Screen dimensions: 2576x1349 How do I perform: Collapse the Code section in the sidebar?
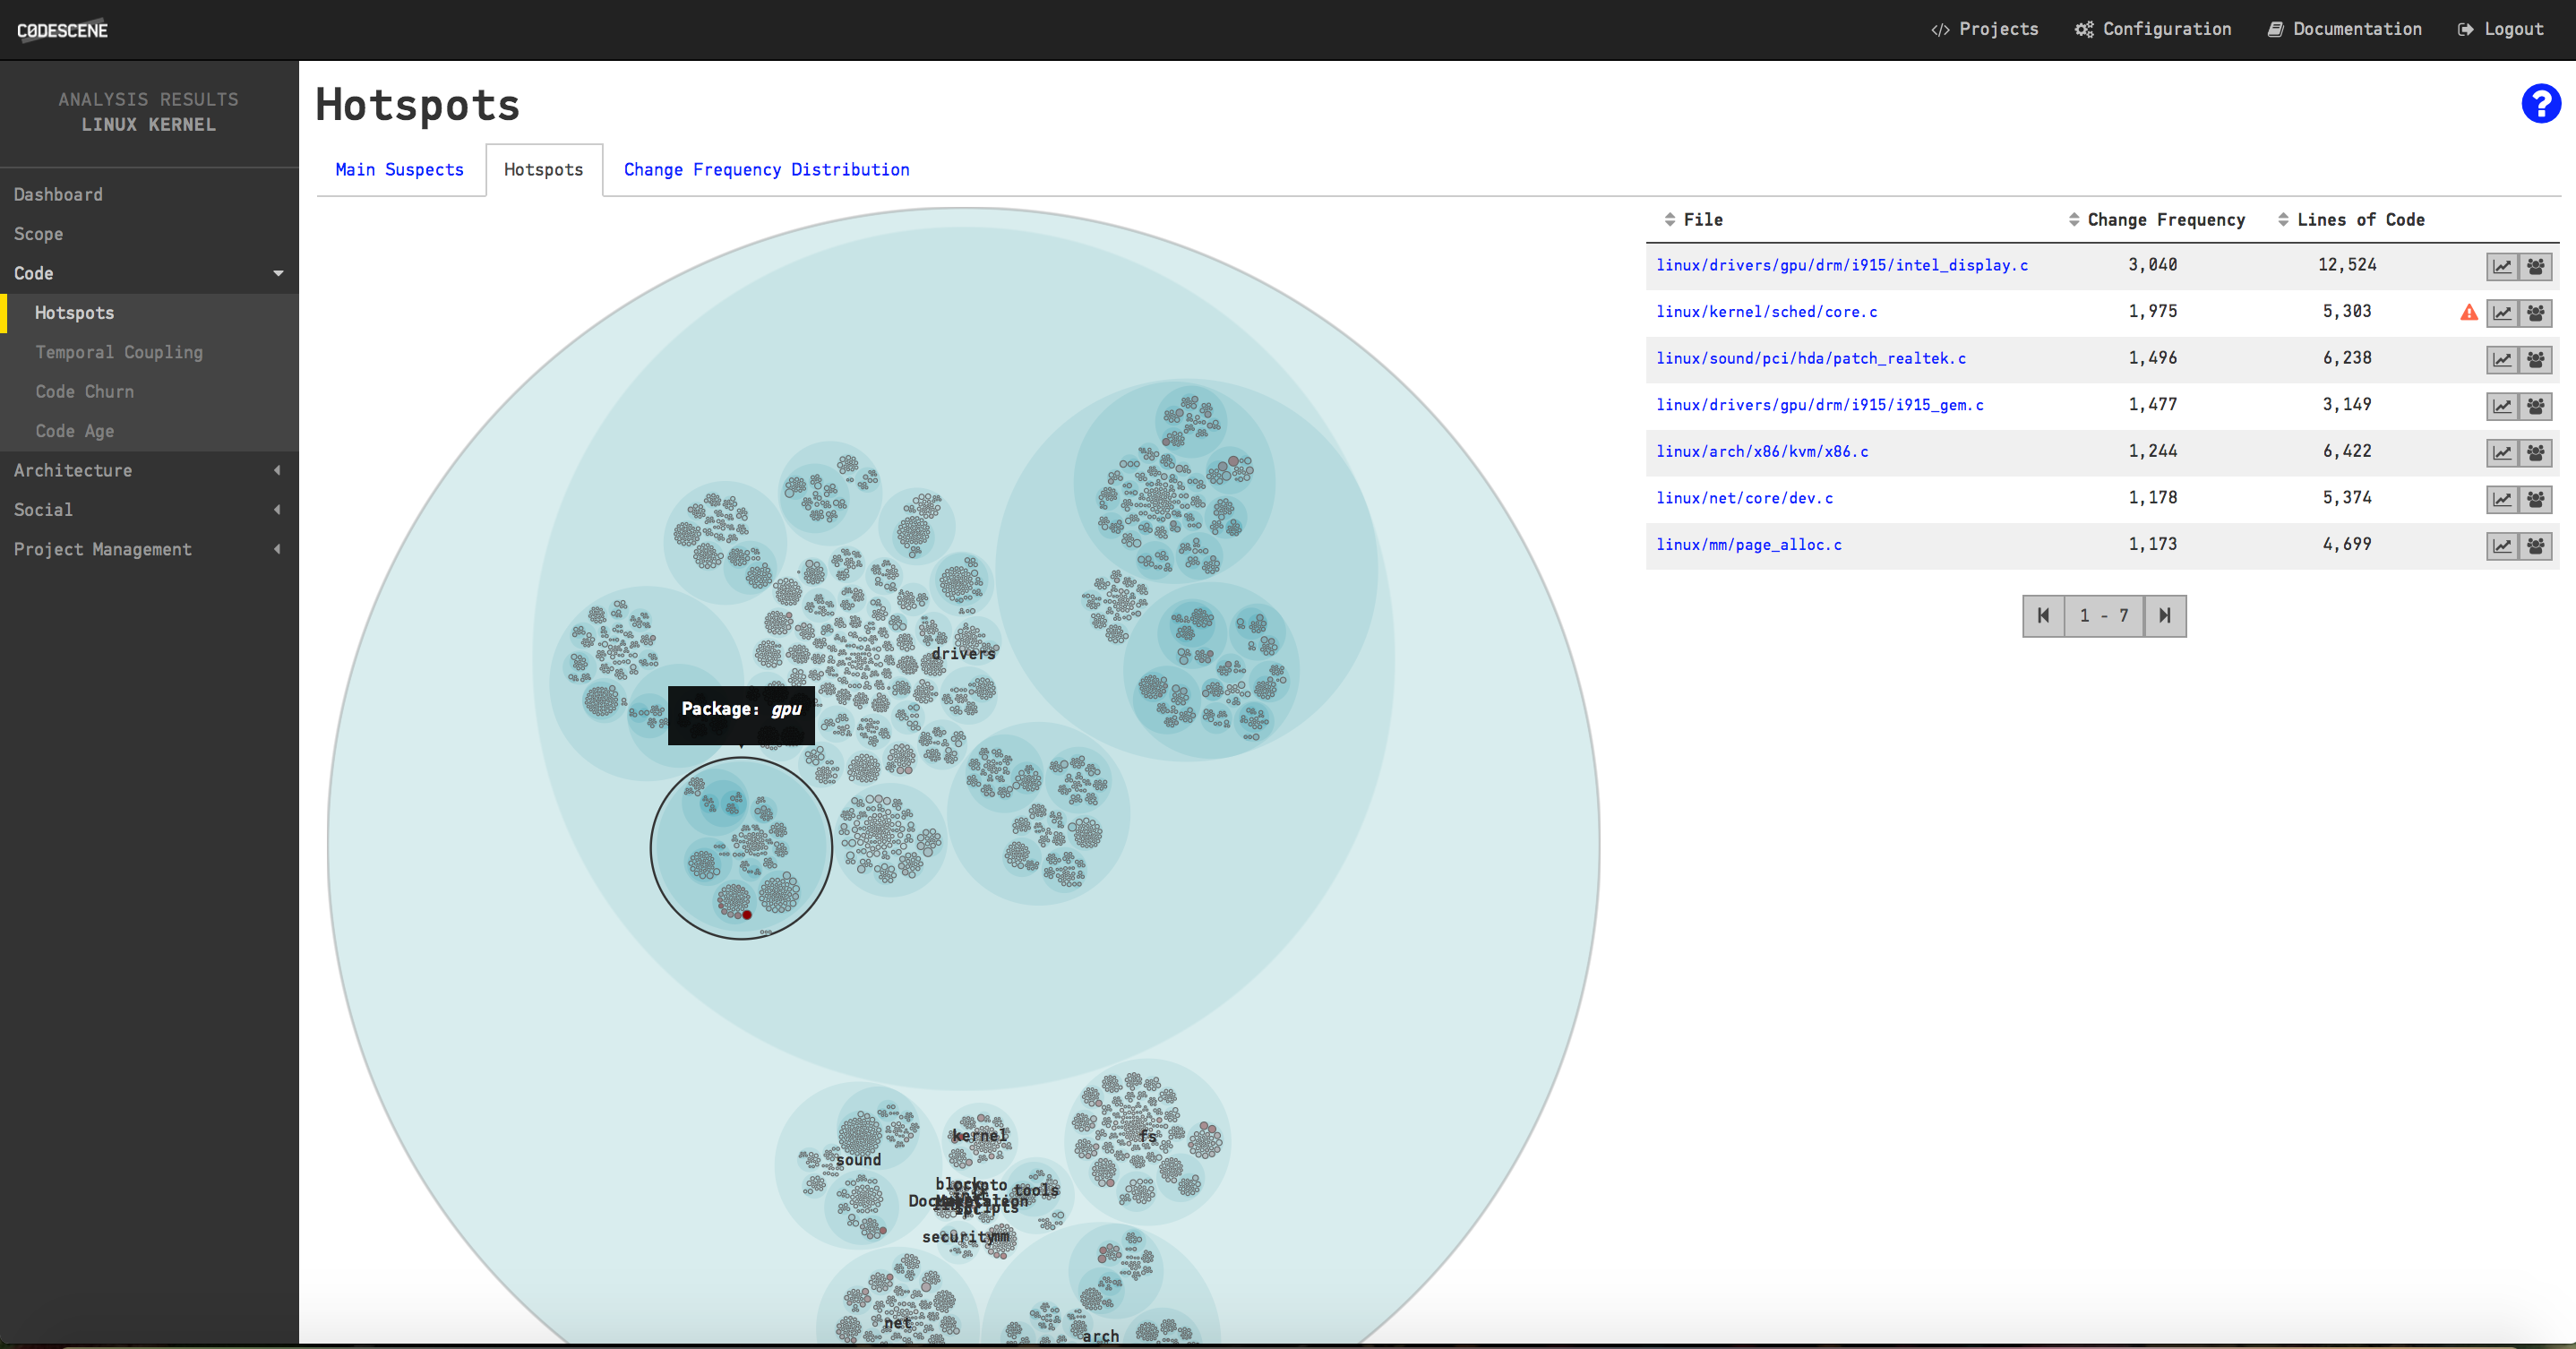coord(278,273)
